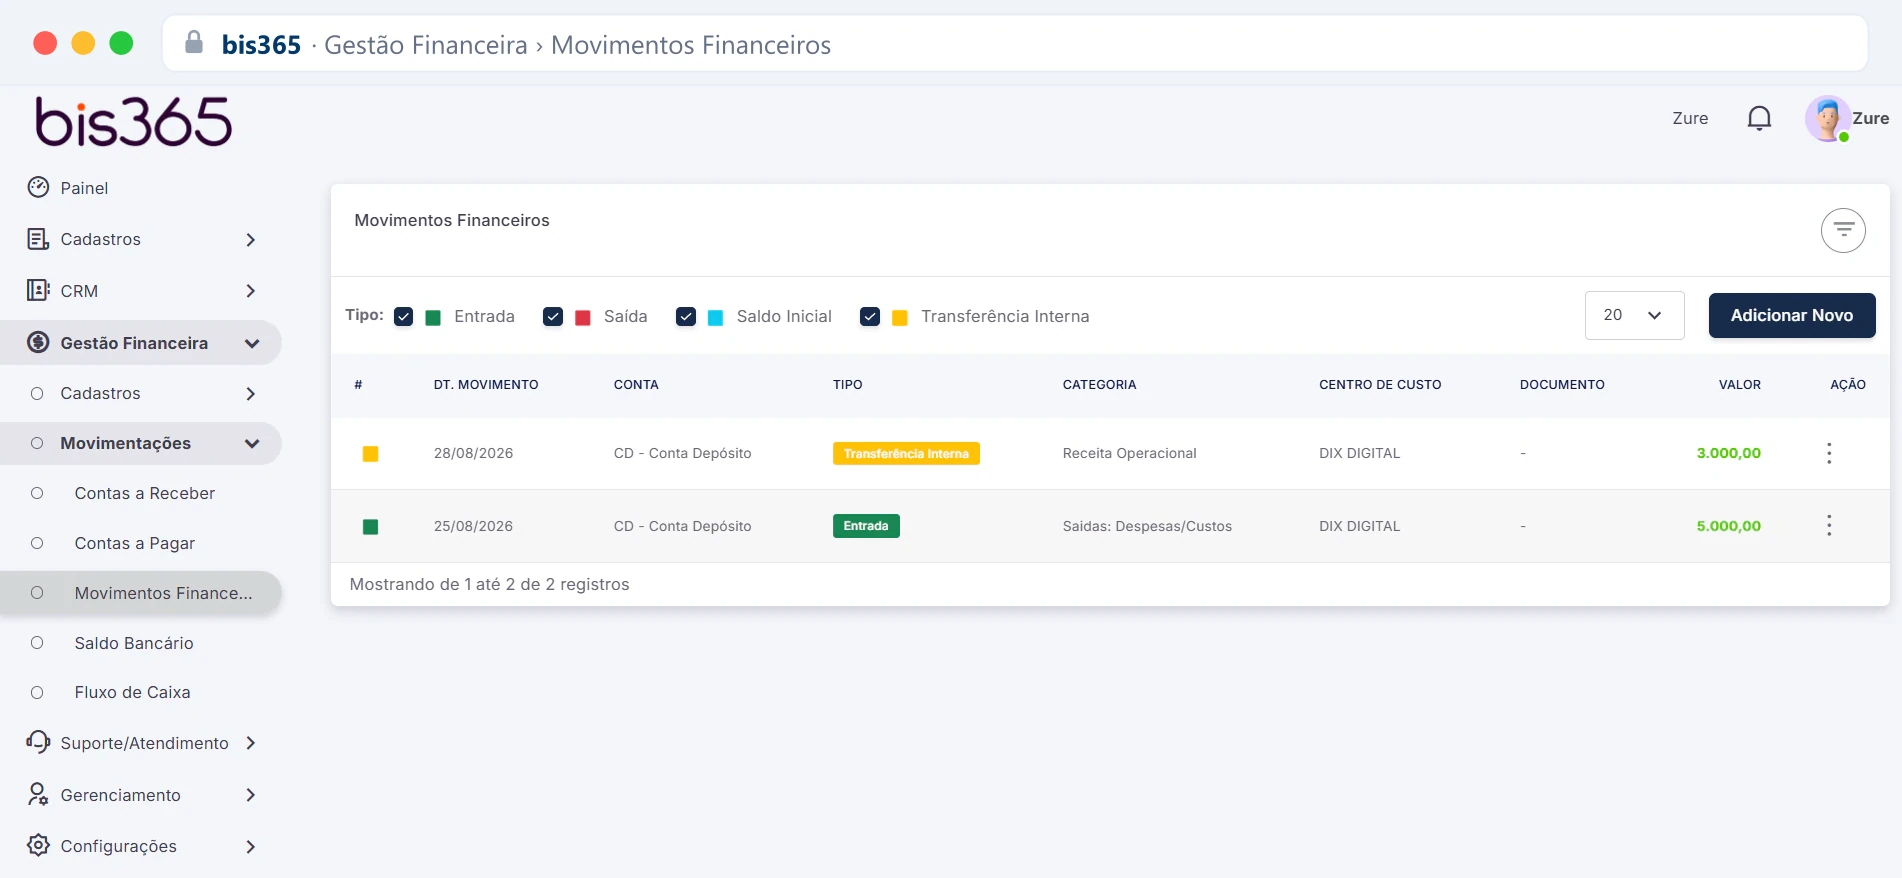Open Contas a Pagar menu item

point(134,543)
